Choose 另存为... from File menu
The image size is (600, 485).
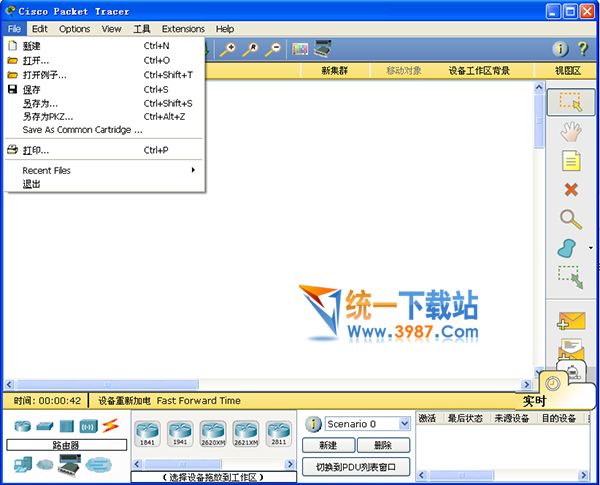pos(40,103)
